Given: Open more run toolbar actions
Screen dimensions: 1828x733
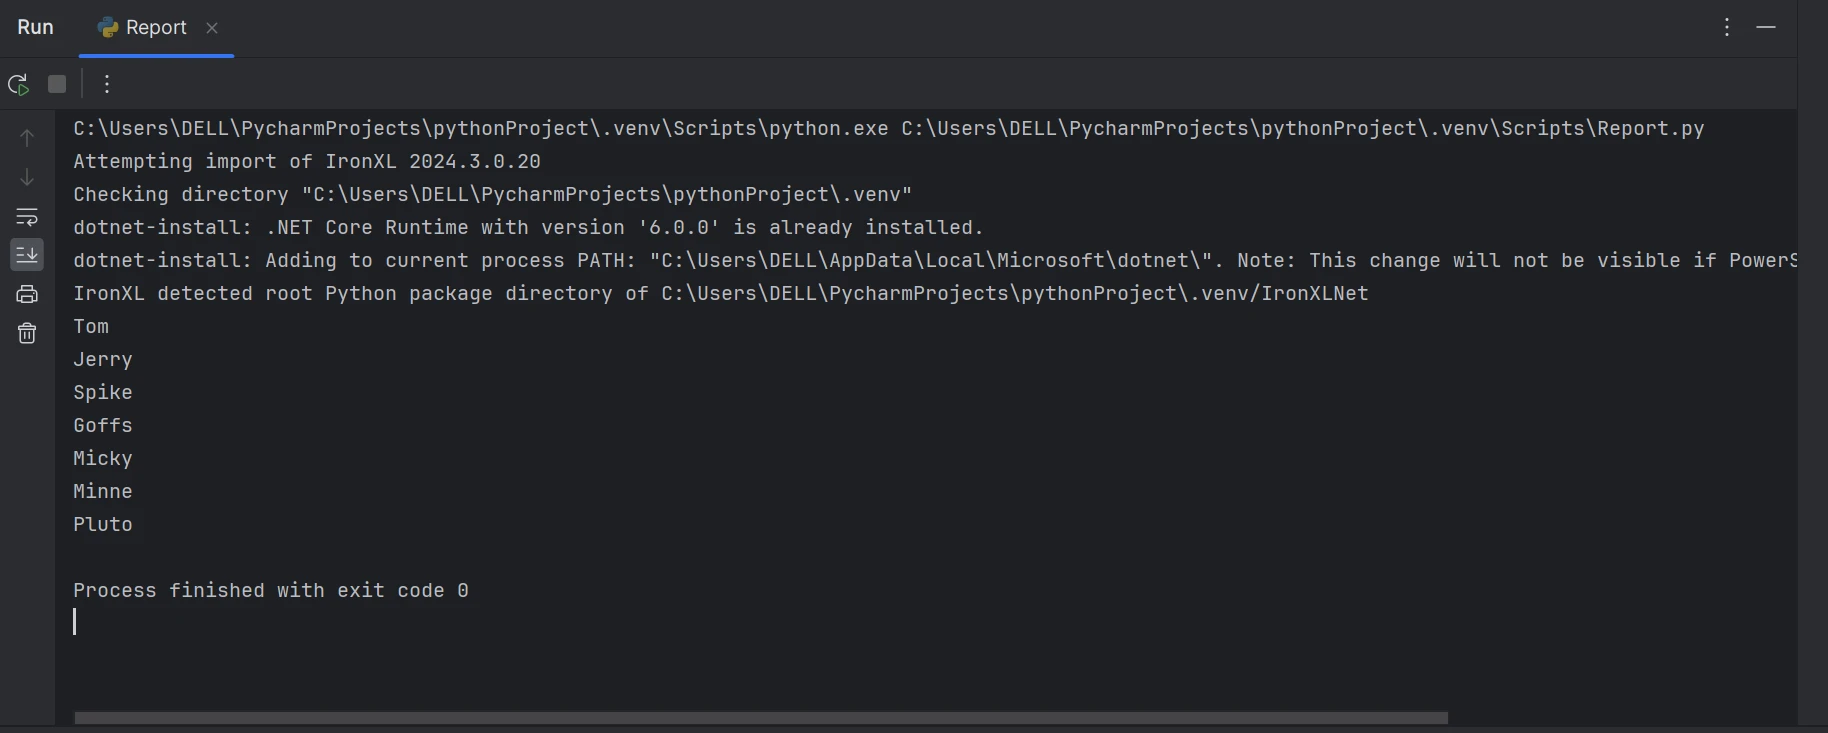Looking at the screenshot, I should click(107, 85).
